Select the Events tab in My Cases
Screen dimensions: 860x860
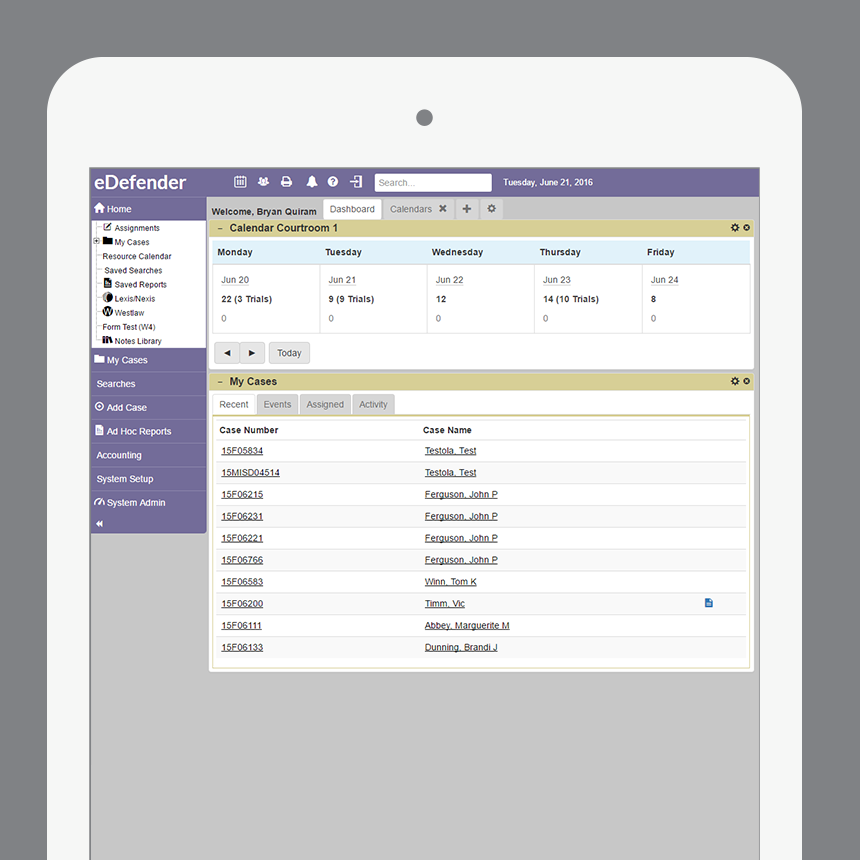[x=278, y=404]
